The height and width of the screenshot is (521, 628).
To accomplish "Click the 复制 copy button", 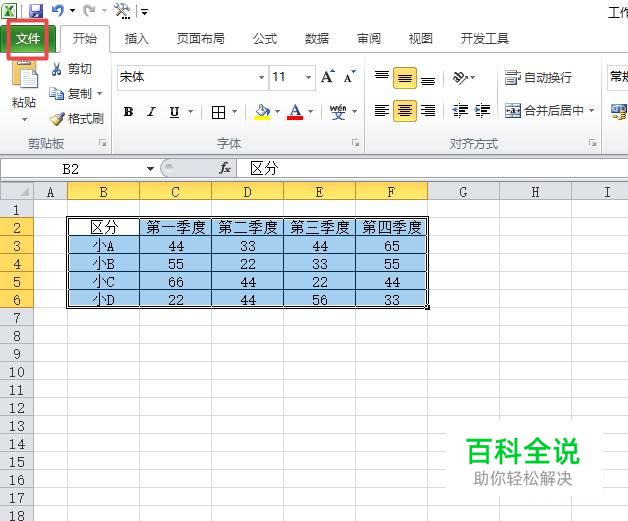I will click(x=71, y=94).
